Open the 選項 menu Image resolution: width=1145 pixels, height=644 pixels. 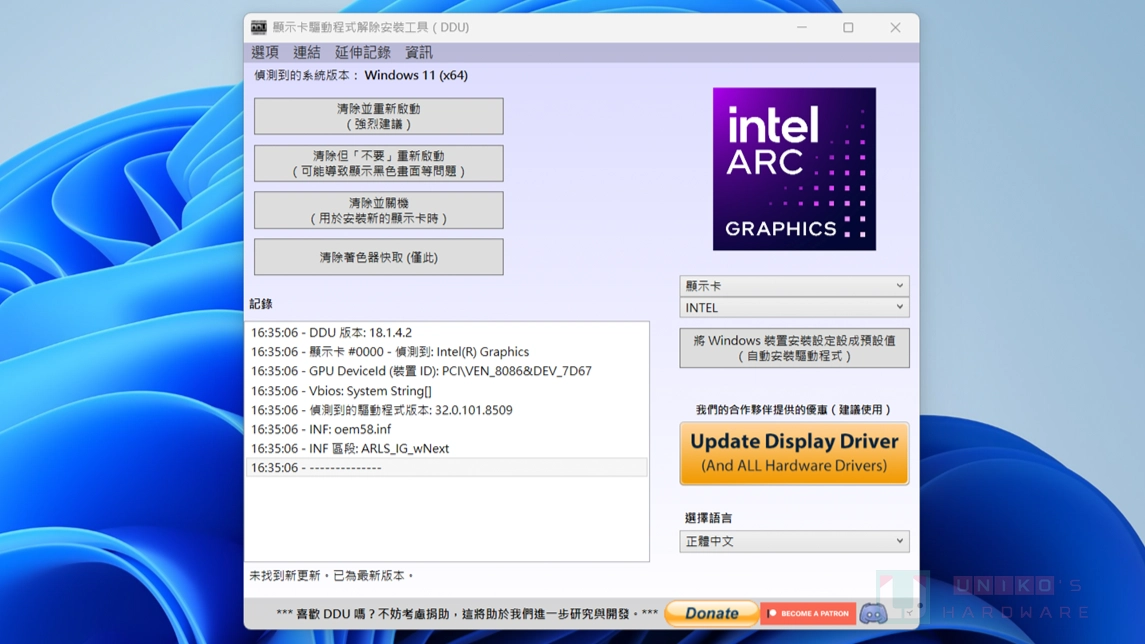(265, 53)
